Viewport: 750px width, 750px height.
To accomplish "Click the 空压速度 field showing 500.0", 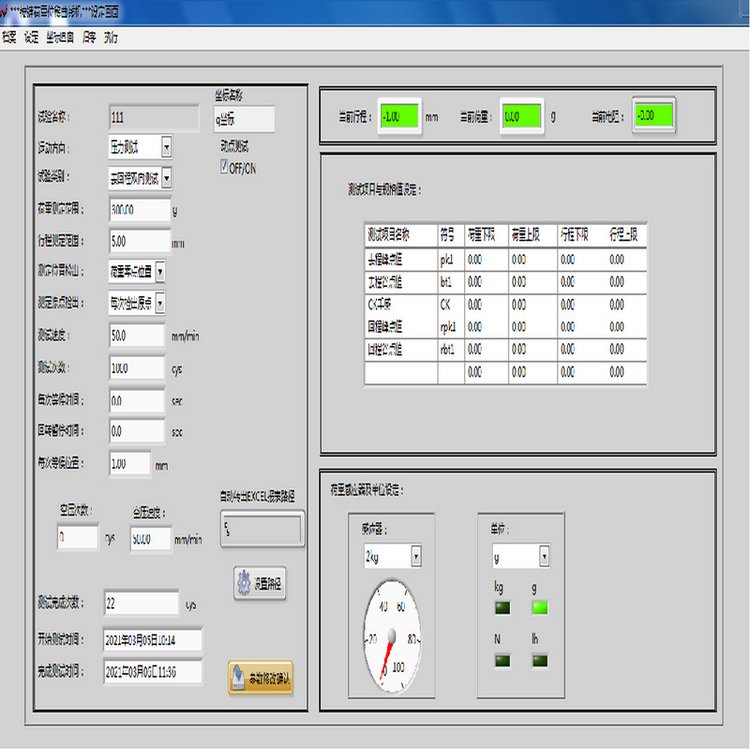I will pyautogui.click(x=150, y=539).
